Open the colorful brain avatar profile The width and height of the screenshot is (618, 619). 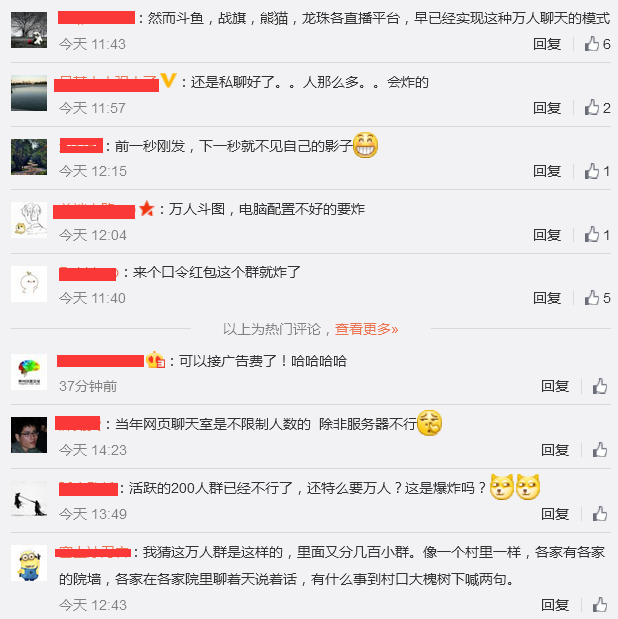29,372
